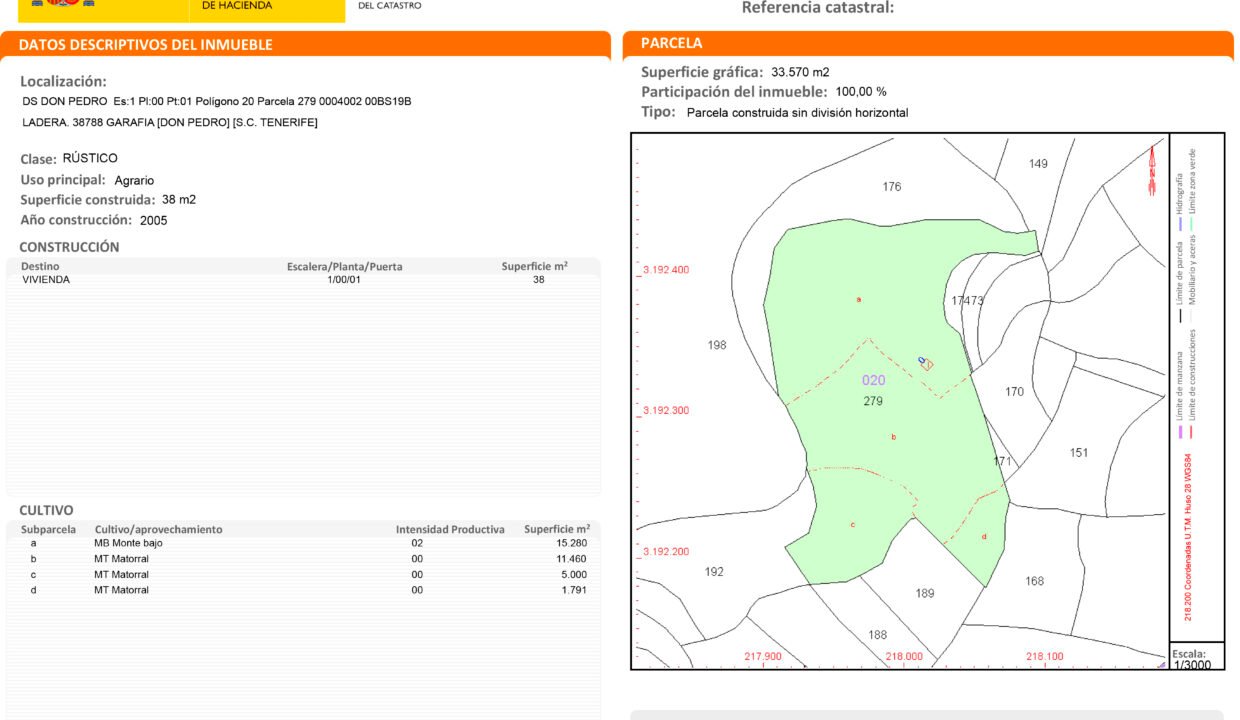Click parcel label '17473' on the map
The width and height of the screenshot is (1240, 720).
tap(968, 300)
